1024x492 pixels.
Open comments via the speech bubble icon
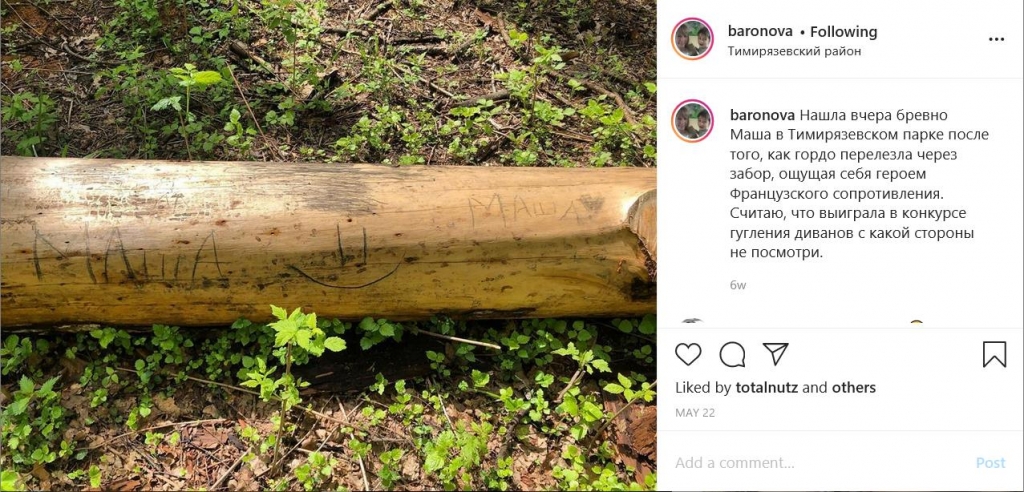732,354
